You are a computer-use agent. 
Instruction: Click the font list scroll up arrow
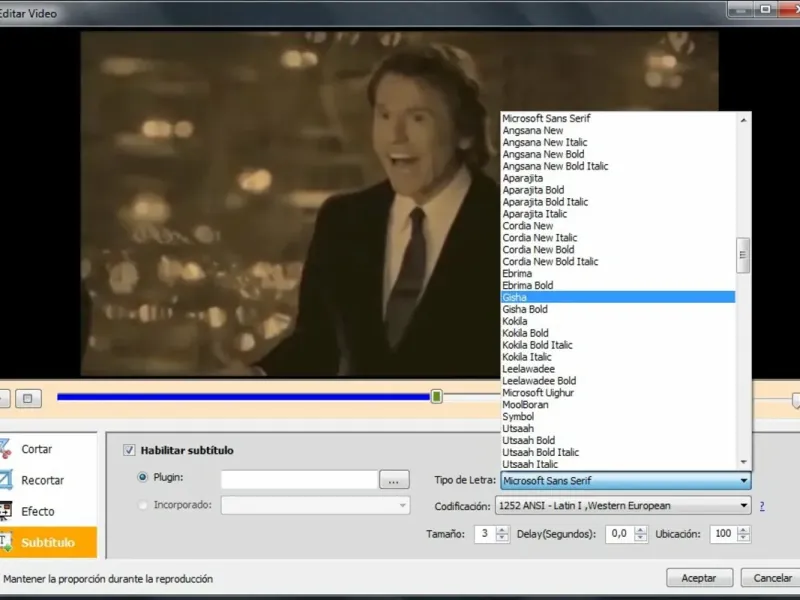coord(743,119)
